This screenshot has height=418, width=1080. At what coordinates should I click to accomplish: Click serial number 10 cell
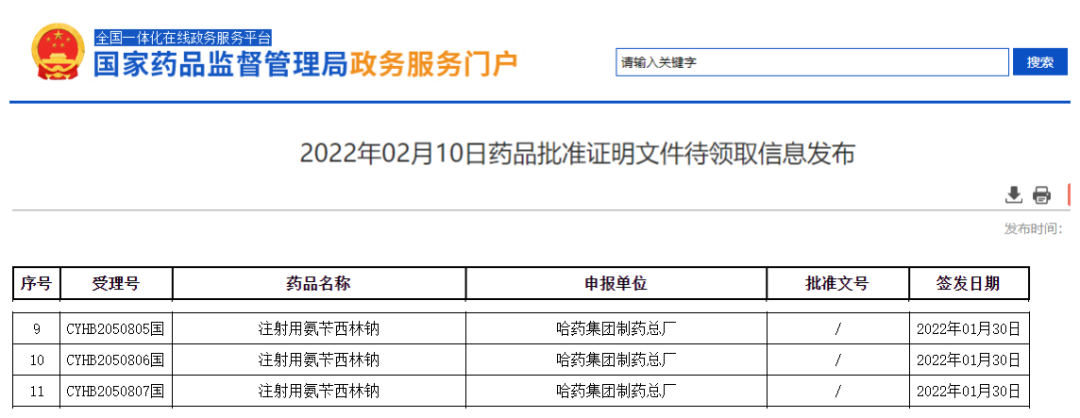(x=37, y=360)
